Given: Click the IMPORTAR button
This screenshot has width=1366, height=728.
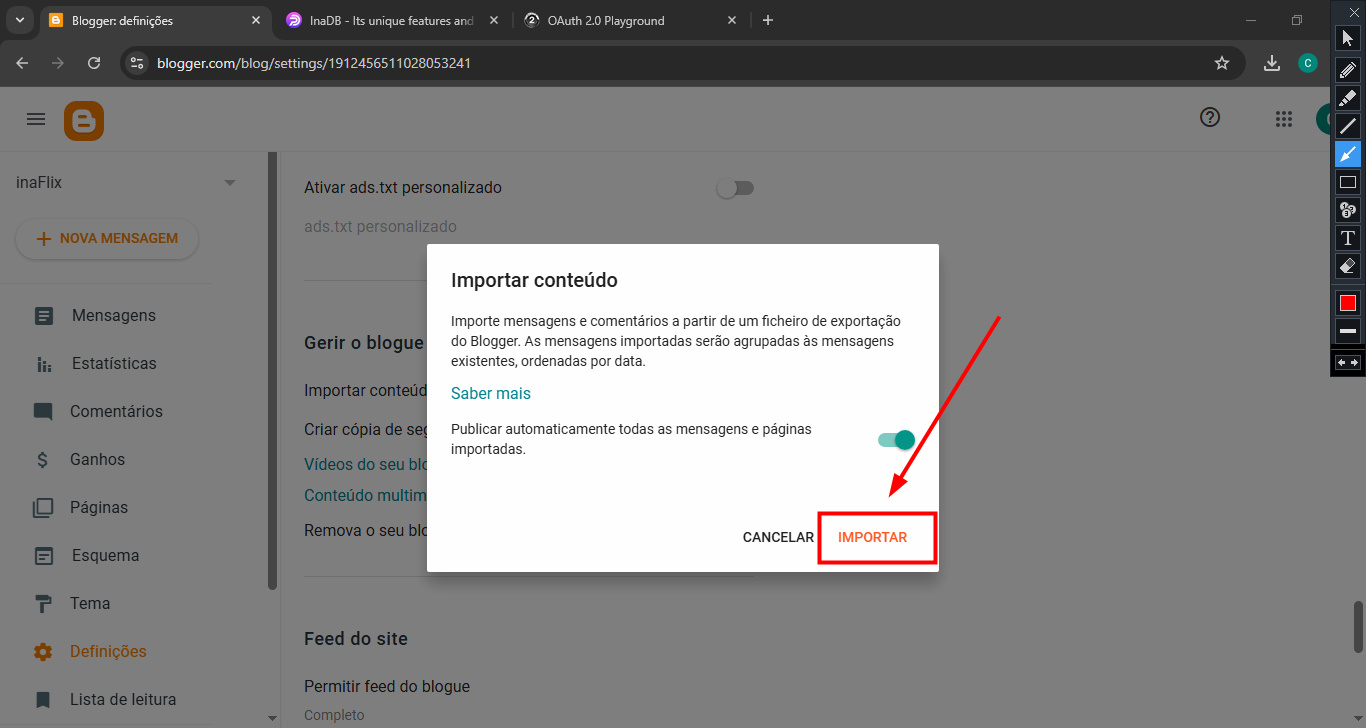Looking at the screenshot, I should coord(875,537).
